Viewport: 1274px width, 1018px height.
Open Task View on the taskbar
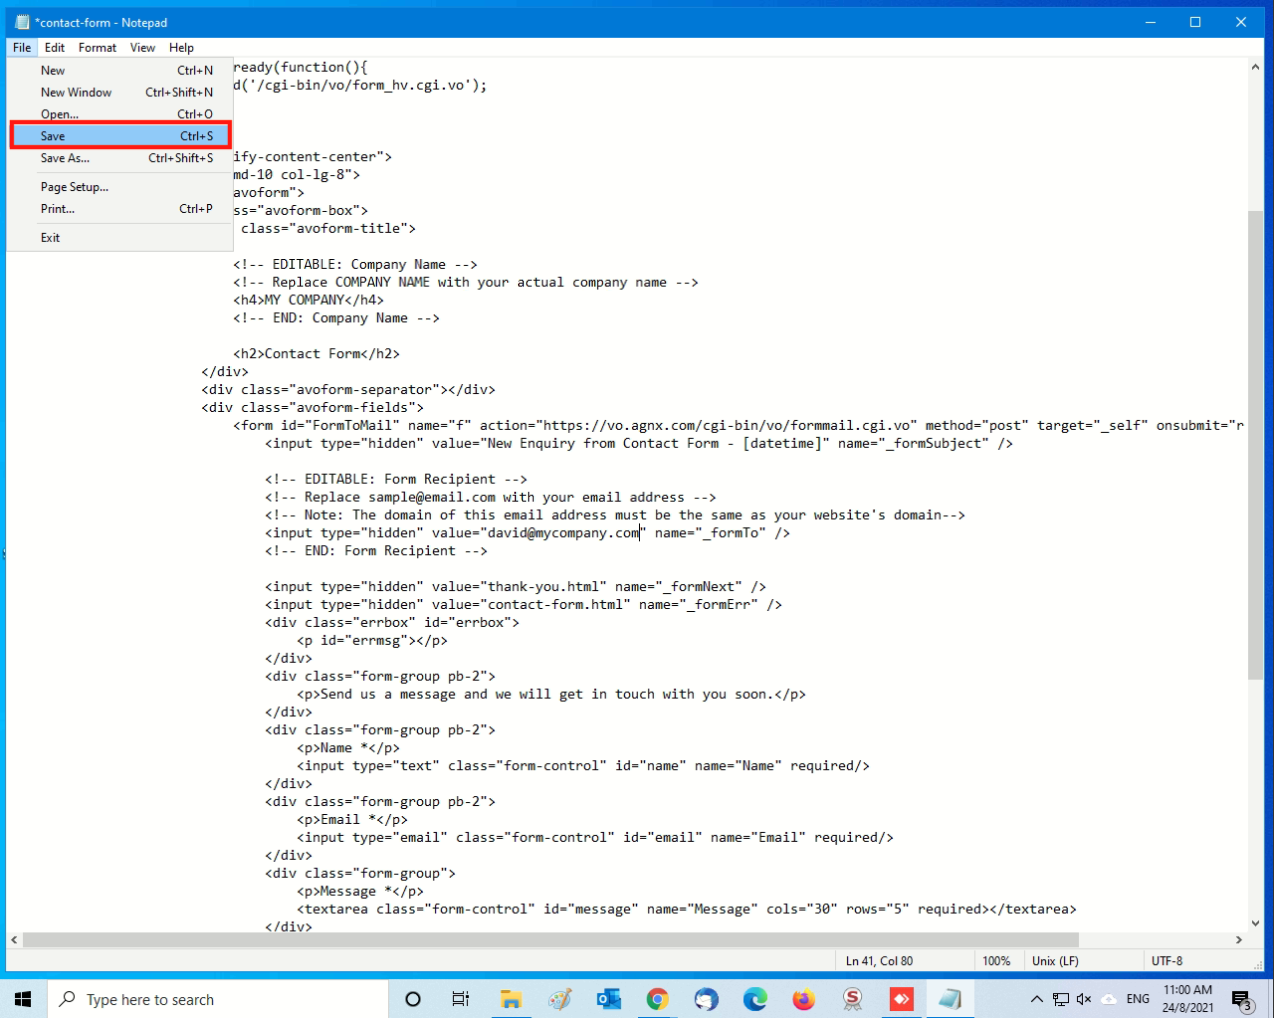click(x=460, y=999)
